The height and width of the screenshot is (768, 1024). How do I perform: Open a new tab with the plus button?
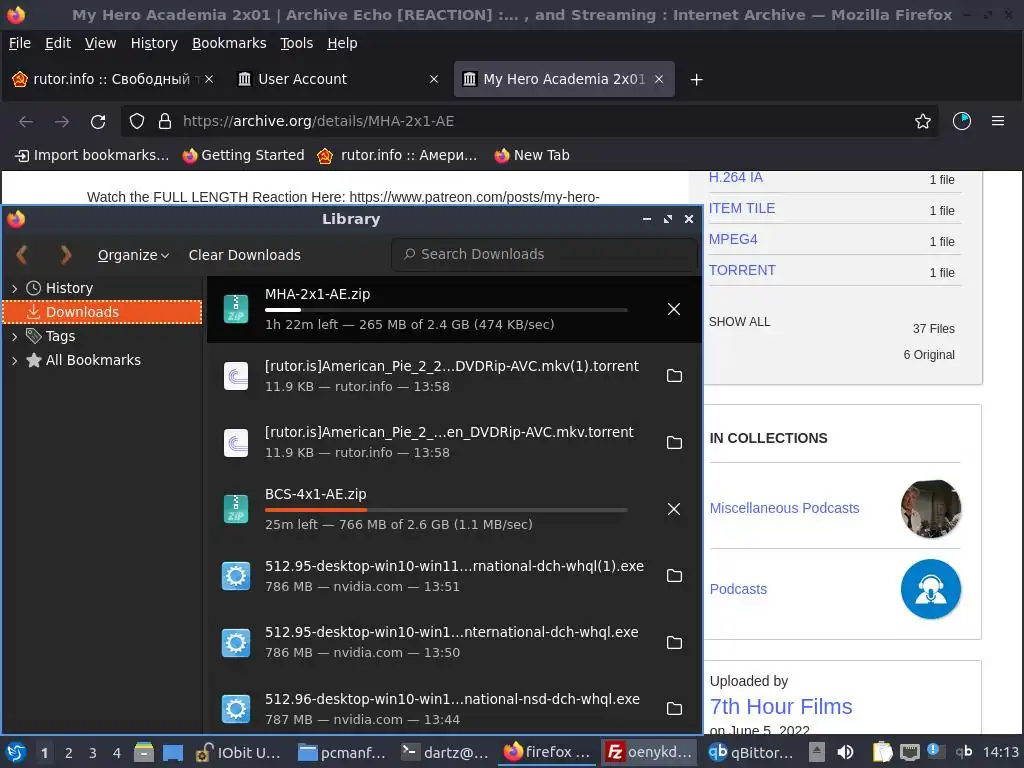[696, 80]
